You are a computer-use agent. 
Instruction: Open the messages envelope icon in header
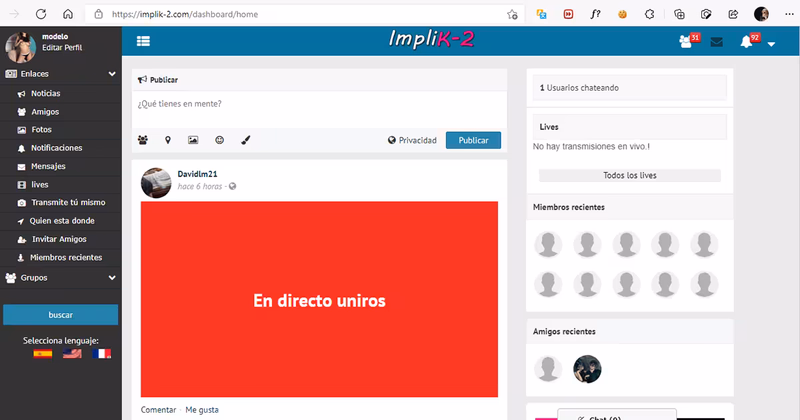[716, 42]
